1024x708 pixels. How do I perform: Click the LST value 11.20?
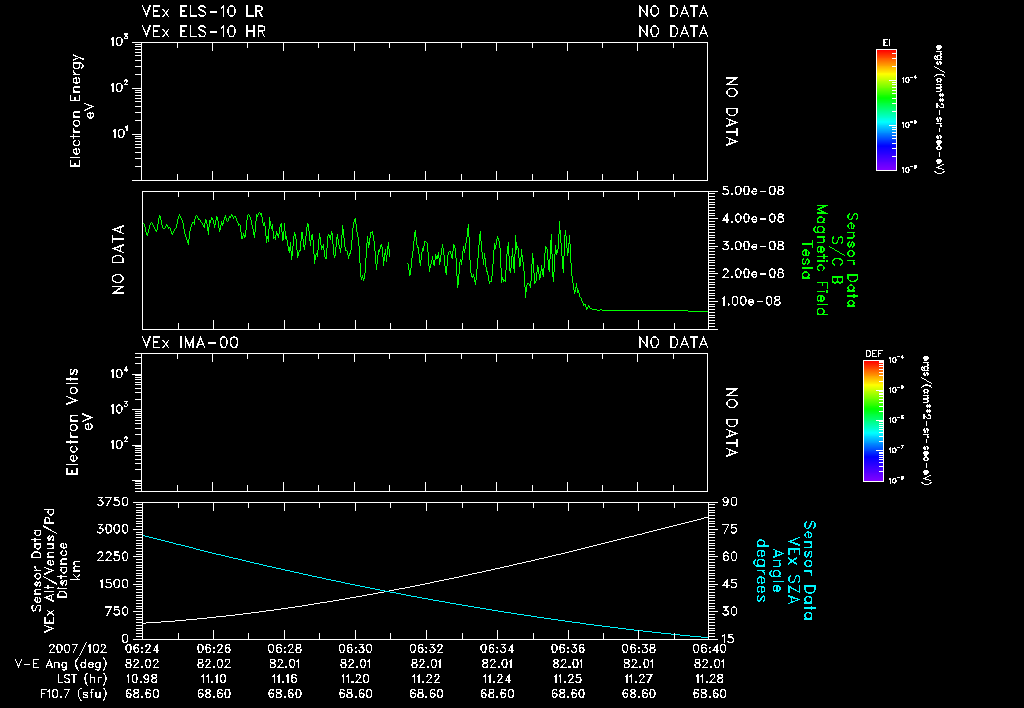(x=355, y=679)
